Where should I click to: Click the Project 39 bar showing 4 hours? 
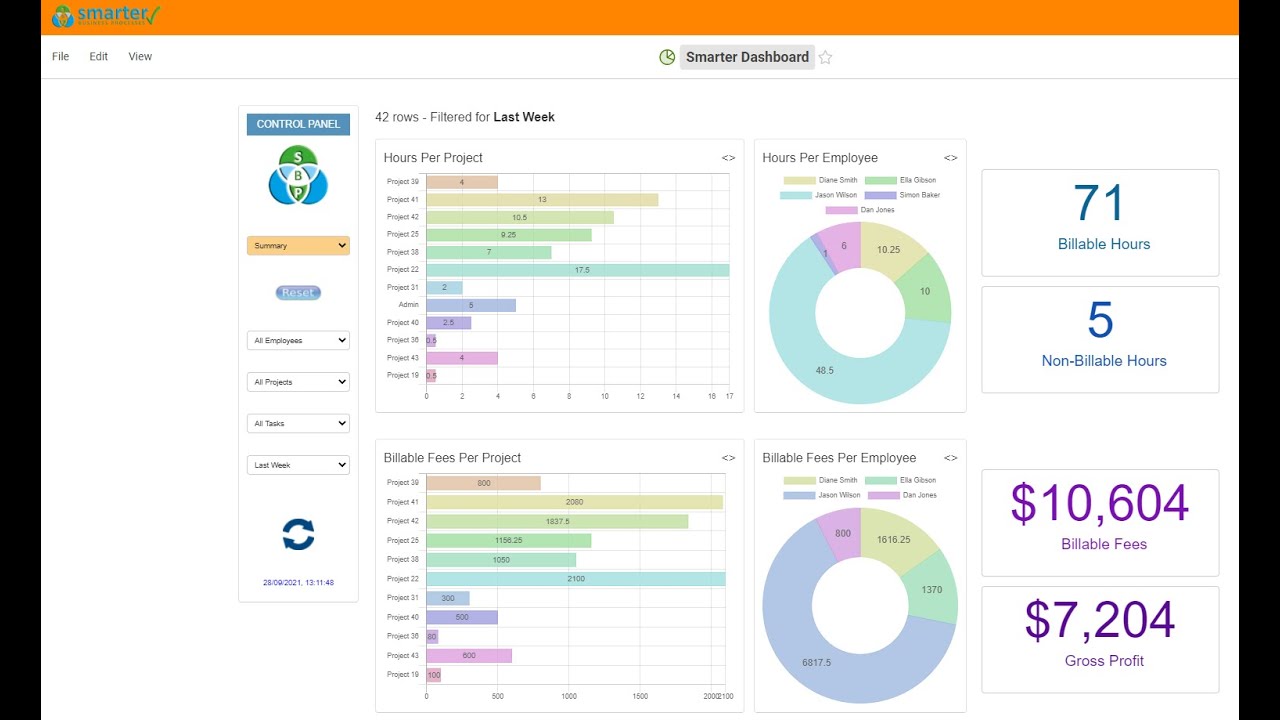(462, 182)
